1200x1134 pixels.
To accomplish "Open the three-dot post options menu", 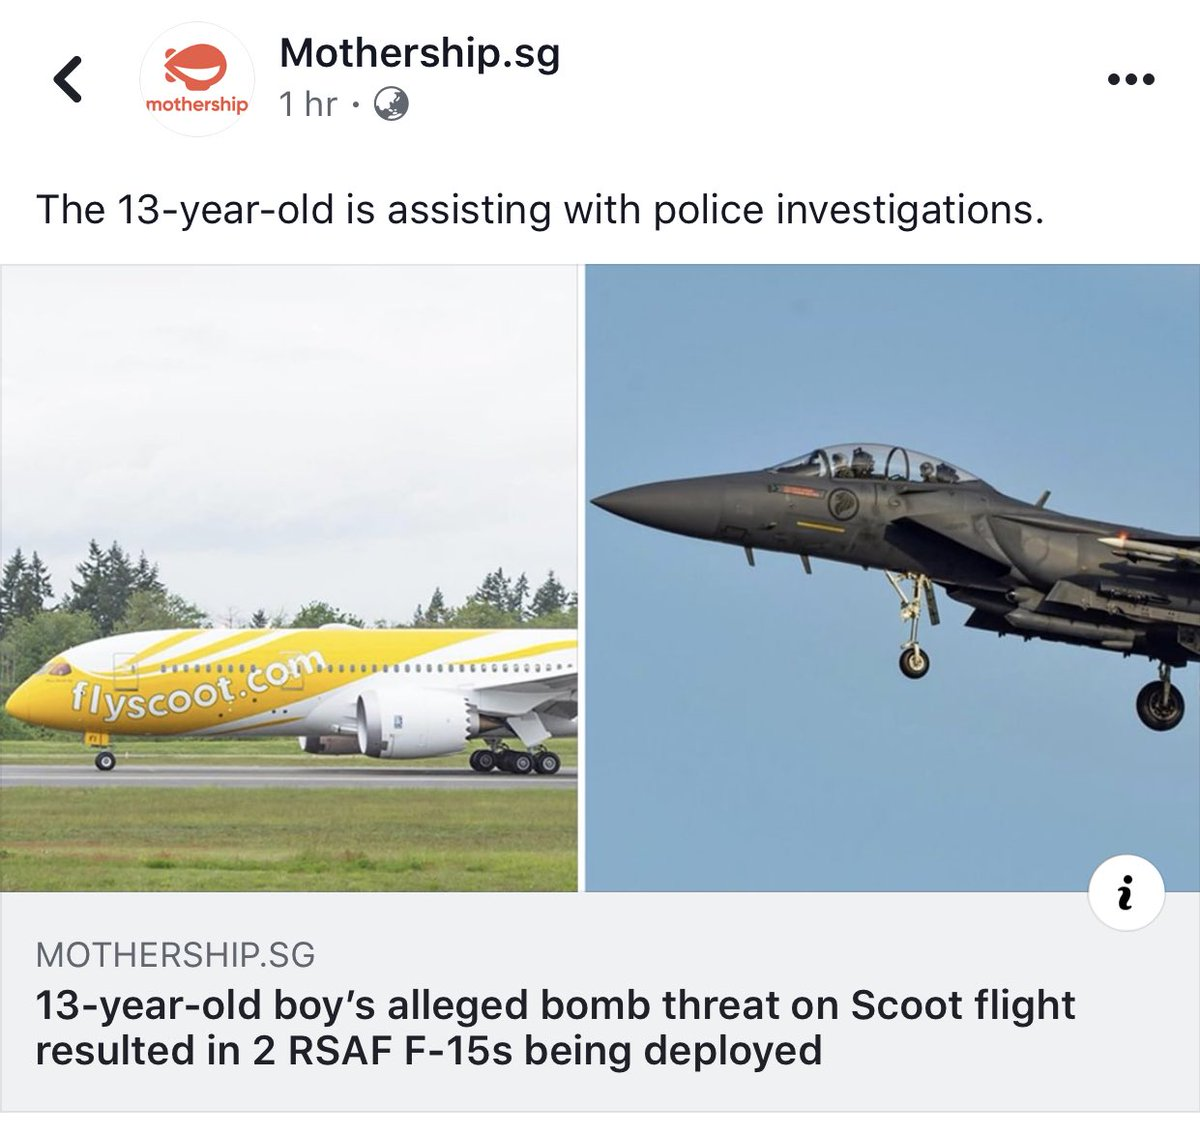I will 1131,80.
